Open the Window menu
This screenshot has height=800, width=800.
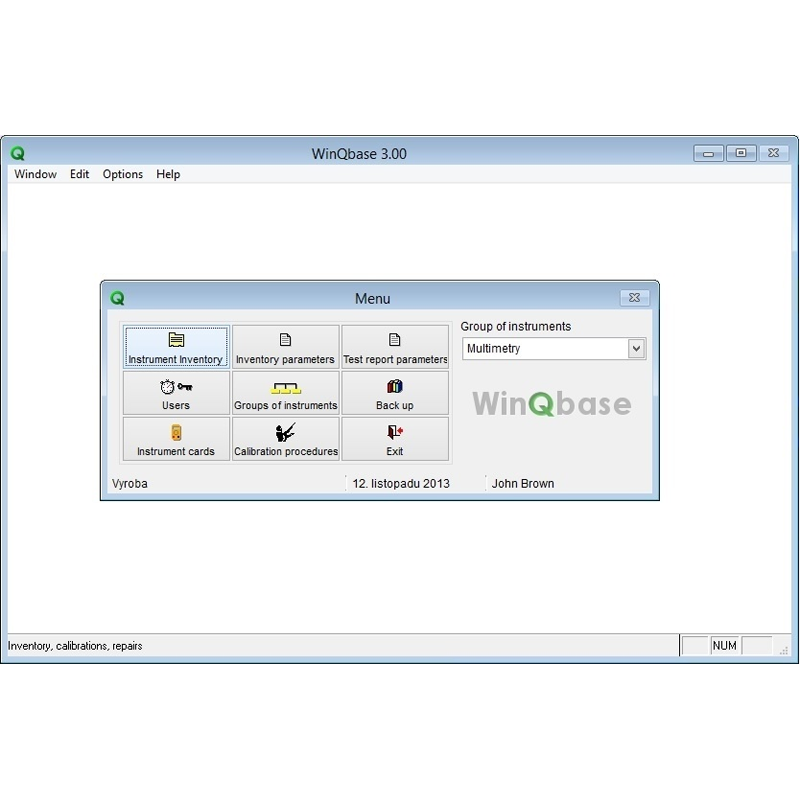tap(35, 174)
